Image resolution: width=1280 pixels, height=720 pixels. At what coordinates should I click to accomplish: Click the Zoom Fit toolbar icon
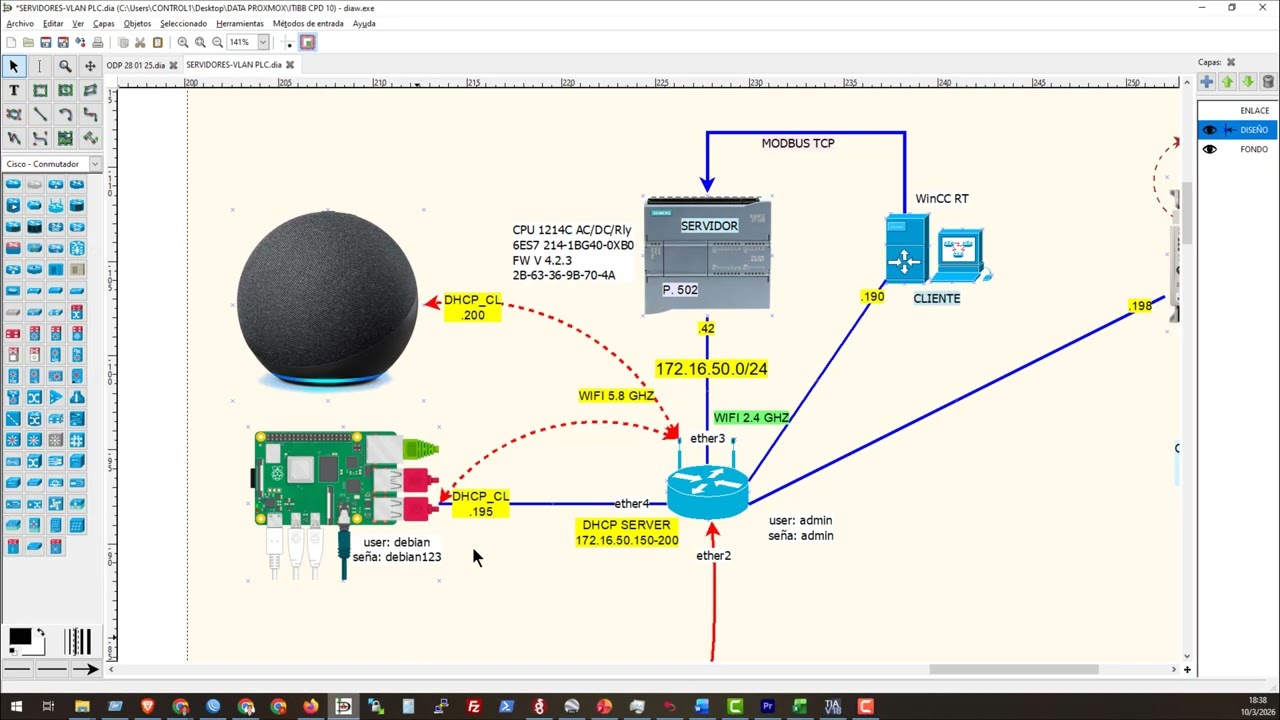(200, 42)
